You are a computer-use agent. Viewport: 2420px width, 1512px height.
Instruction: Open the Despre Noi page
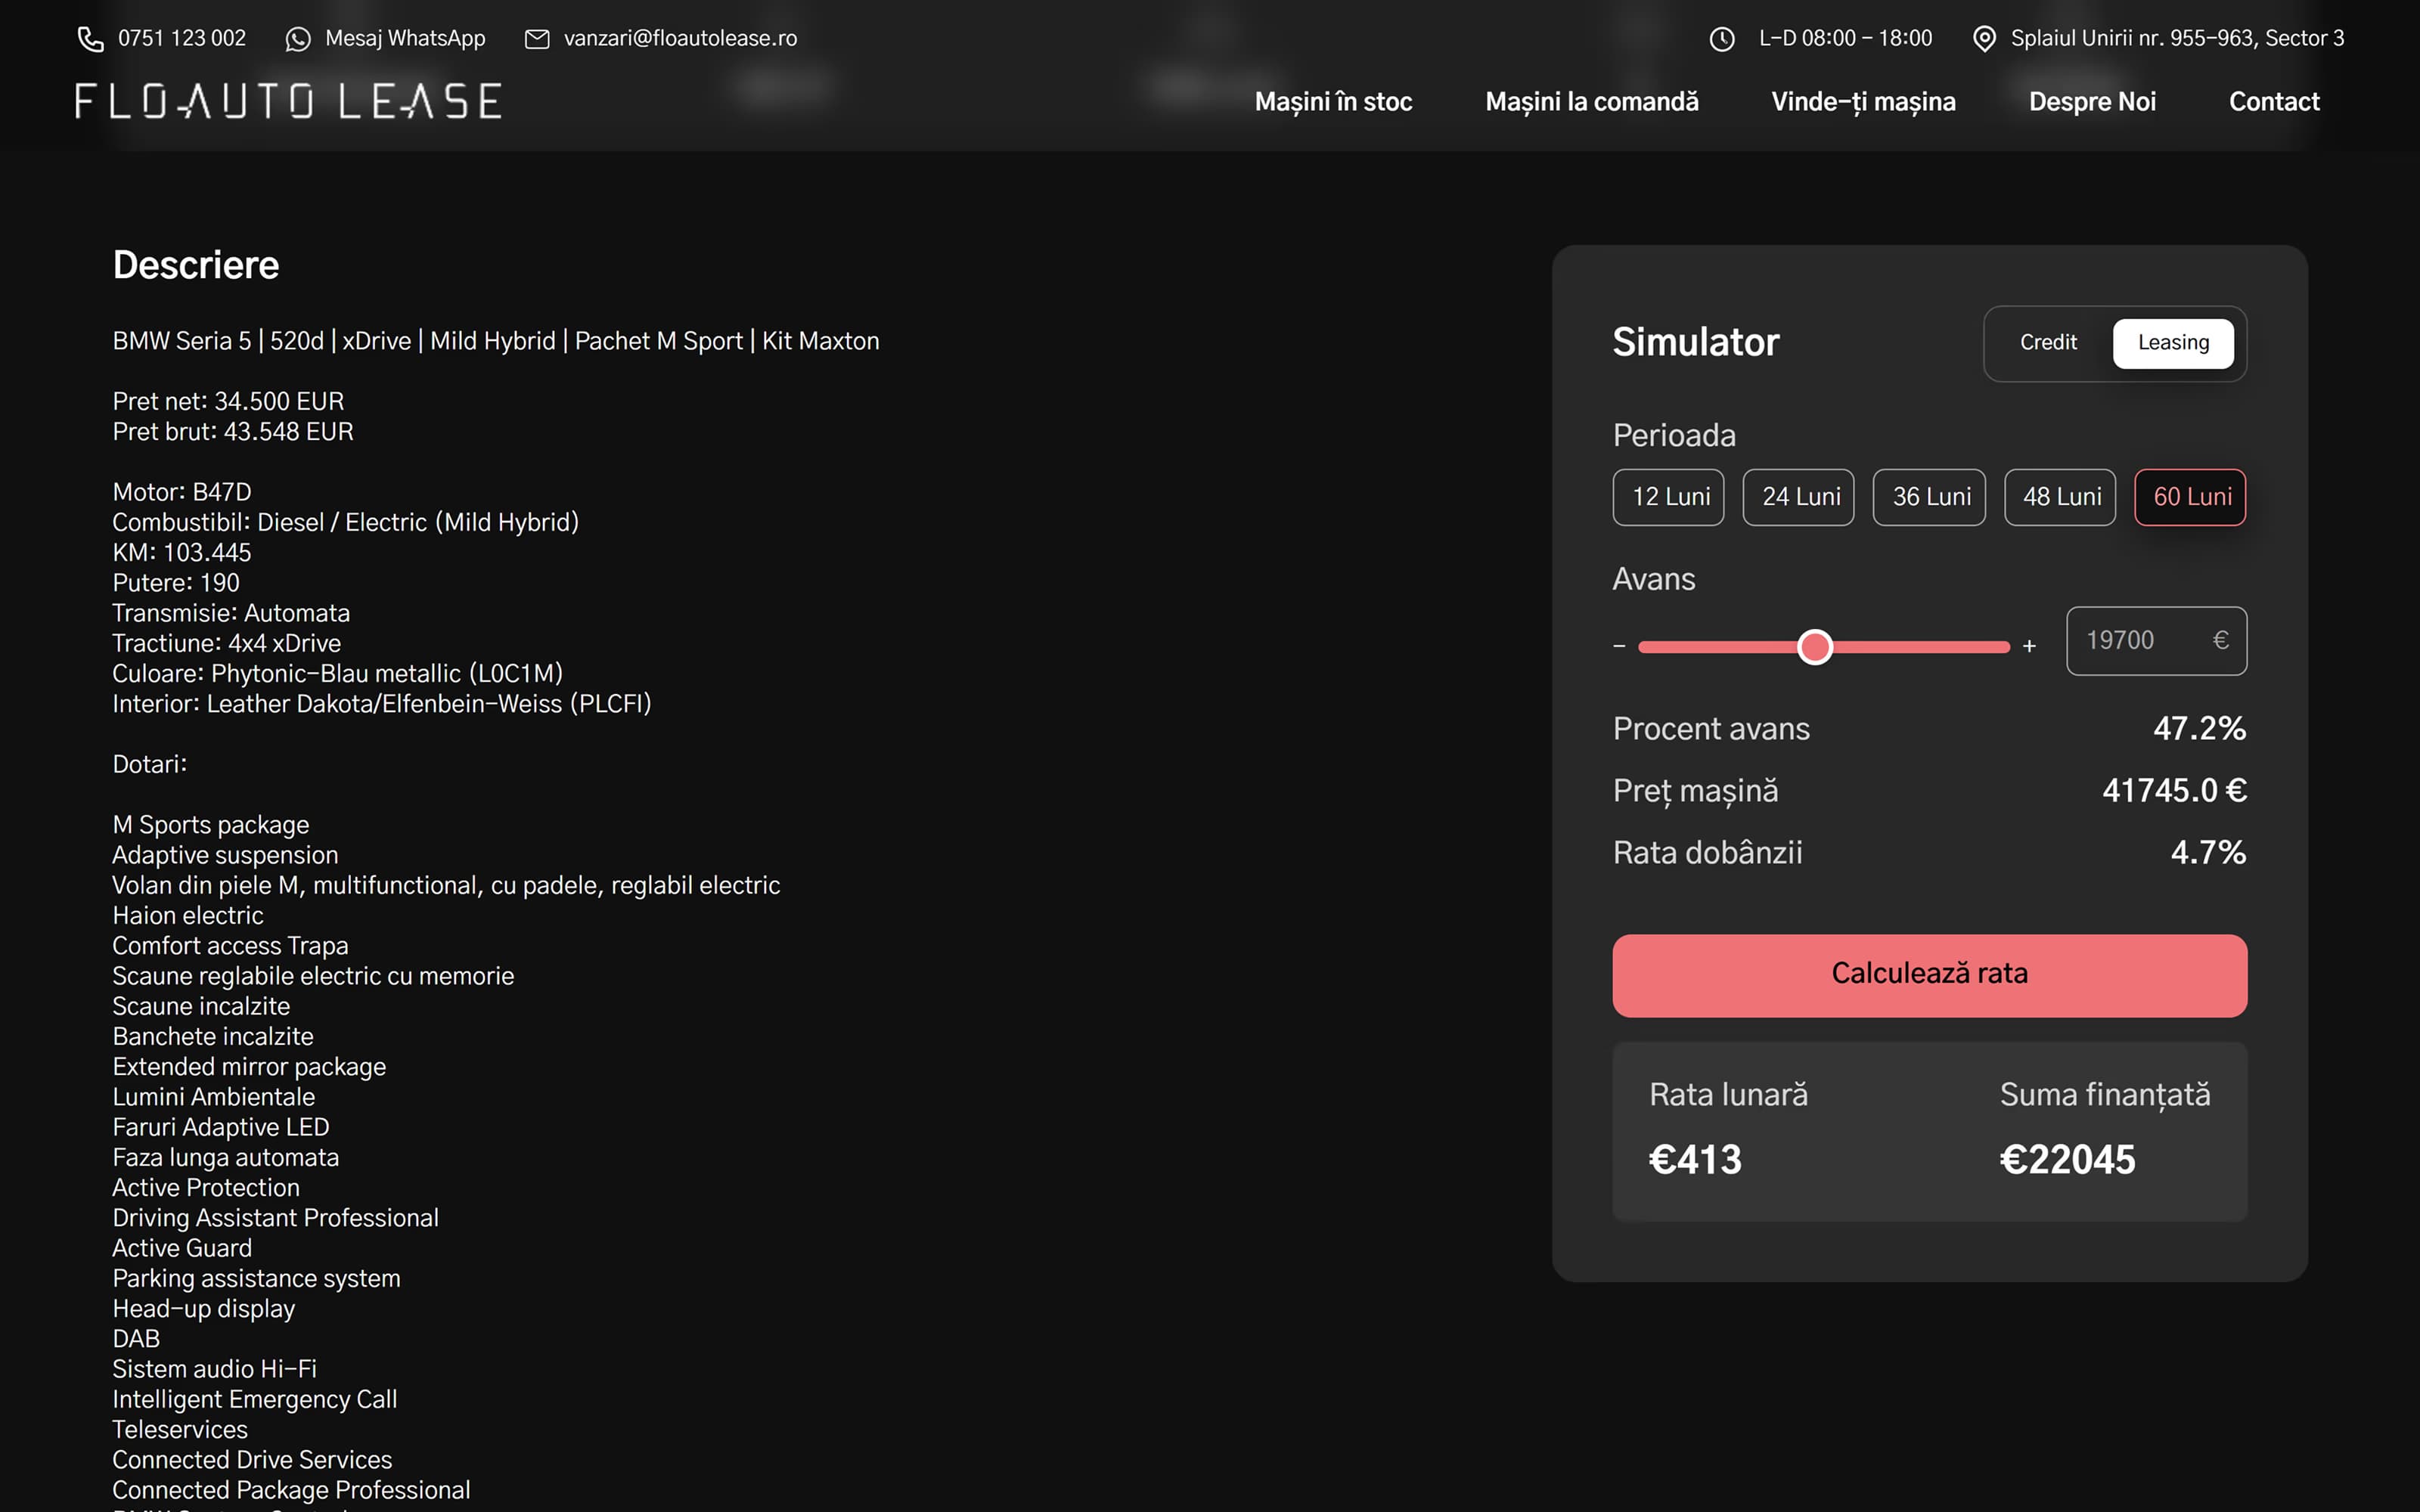click(2092, 102)
